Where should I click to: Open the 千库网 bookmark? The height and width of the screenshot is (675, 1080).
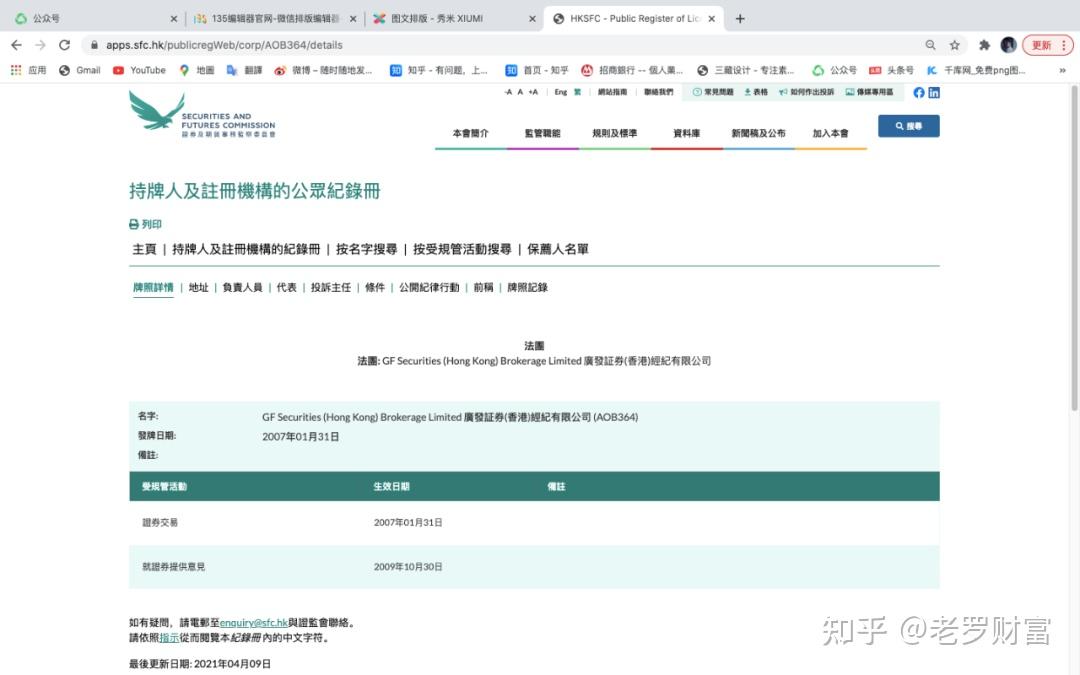point(975,70)
